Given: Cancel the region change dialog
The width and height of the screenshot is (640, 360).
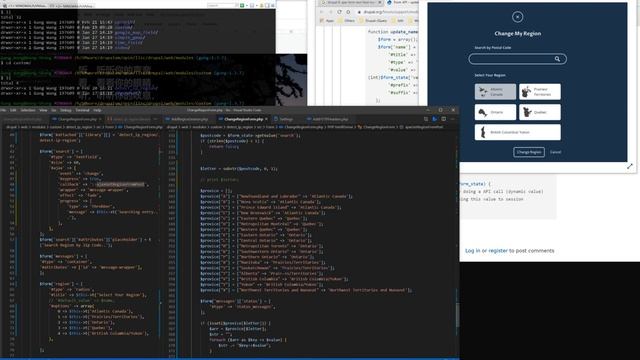Looking at the screenshot, I should point(555,152).
